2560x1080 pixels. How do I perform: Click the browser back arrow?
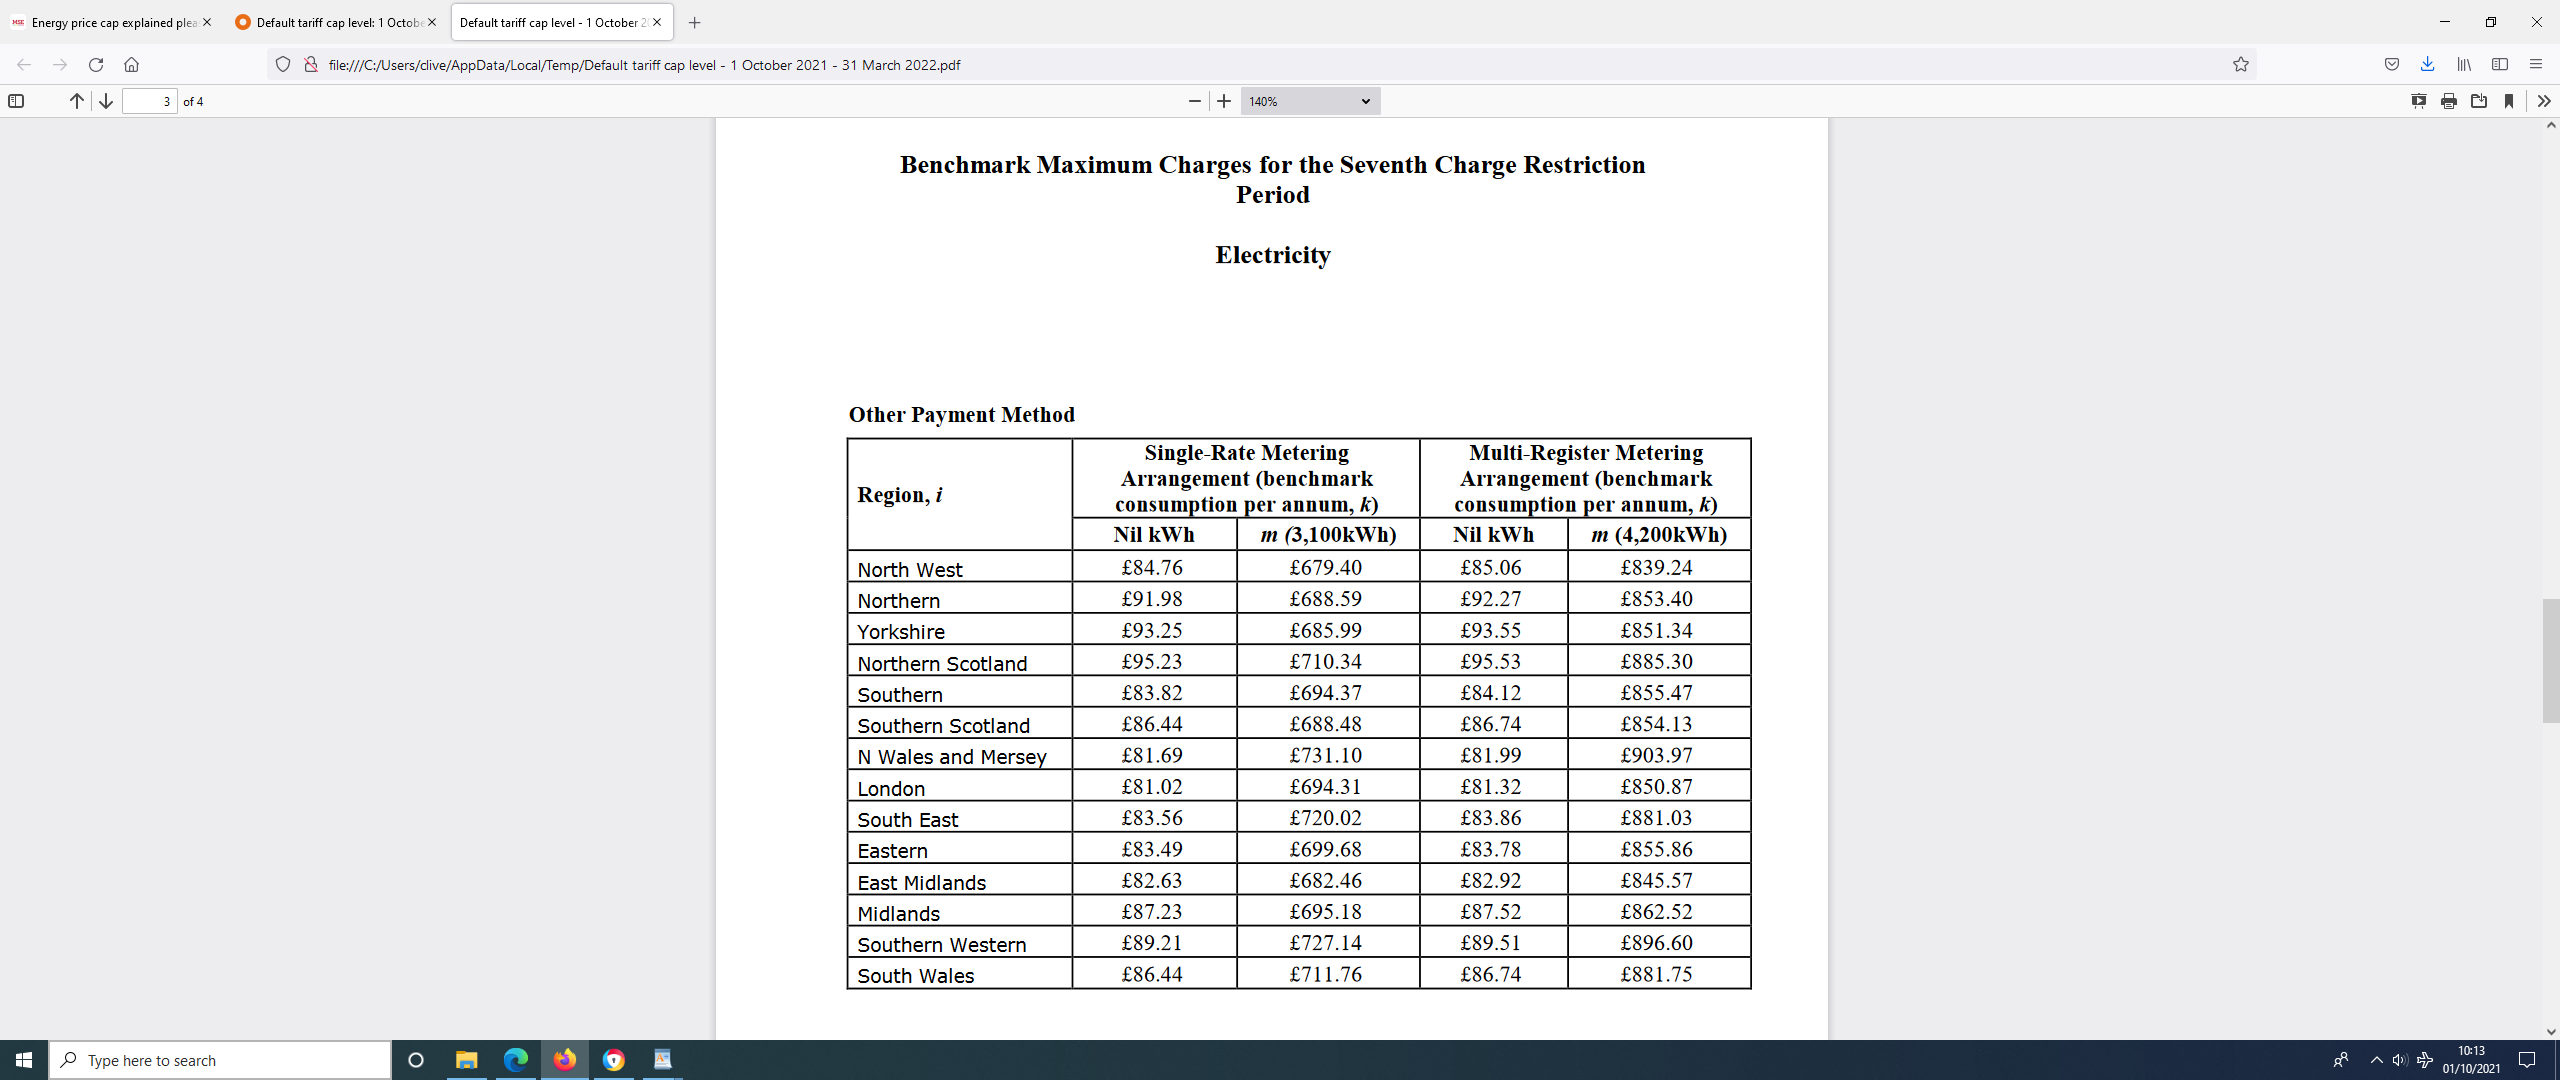click(x=24, y=65)
